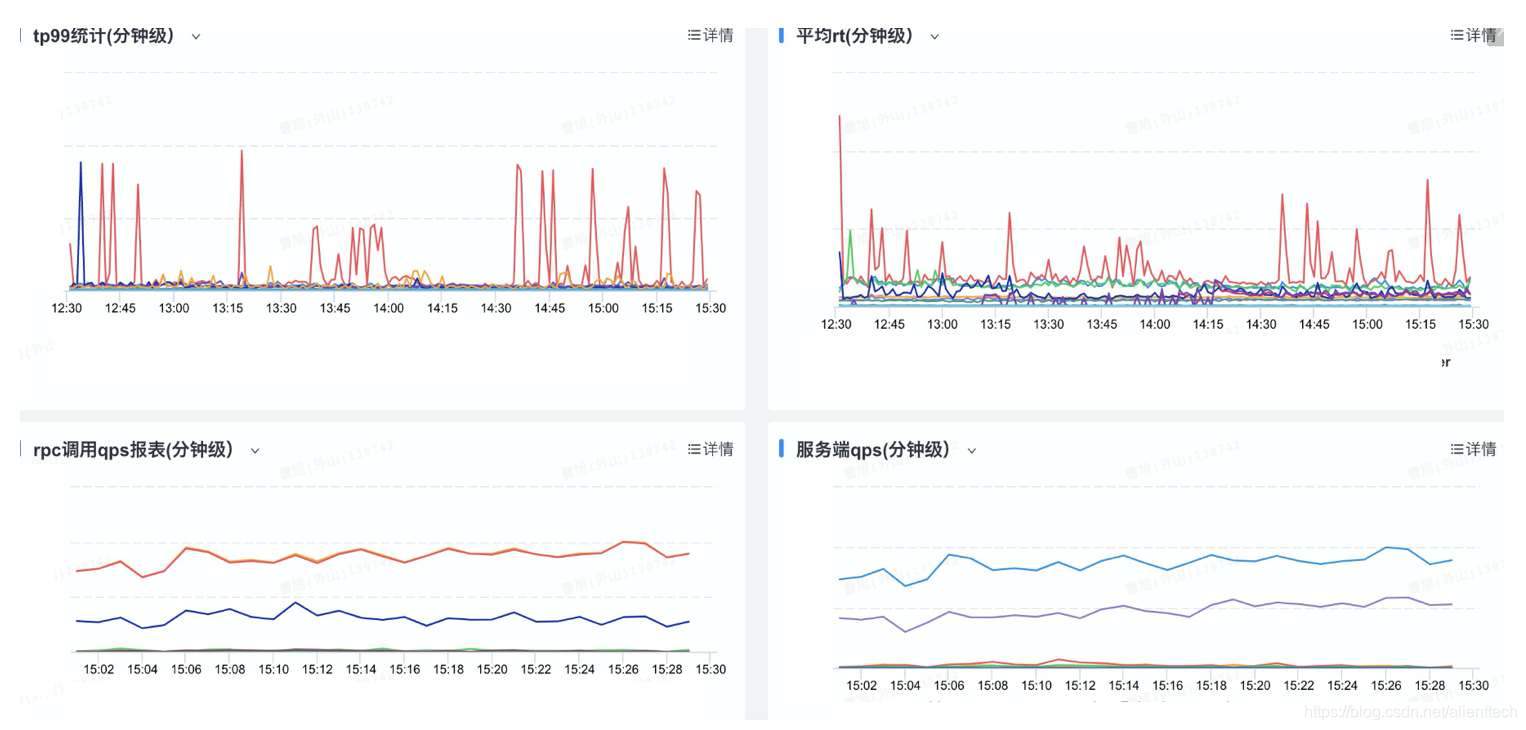The width and height of the screenshot is (1526, 730).
Task: Click 15:15 label on 平均rt chart axis
Action: (1421, 324)
